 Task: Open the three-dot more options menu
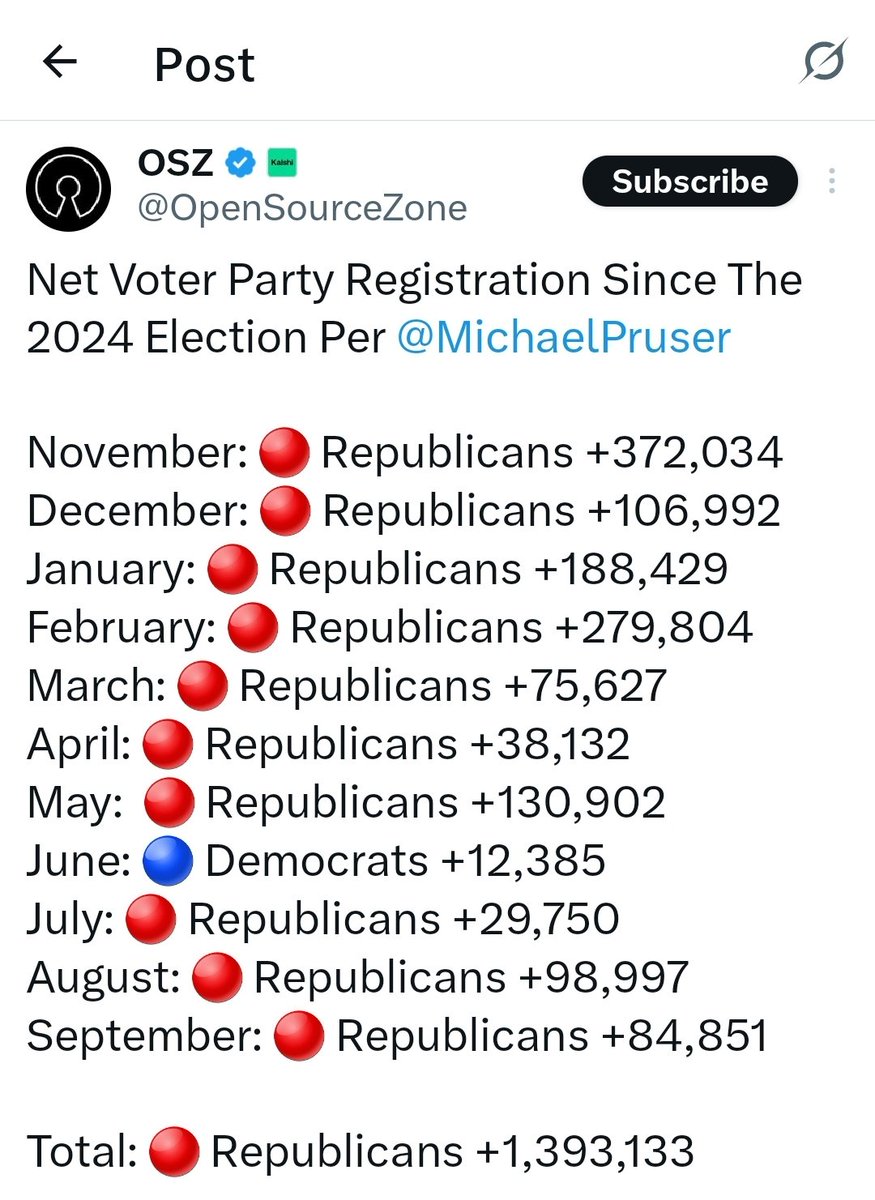click(832, 182)
